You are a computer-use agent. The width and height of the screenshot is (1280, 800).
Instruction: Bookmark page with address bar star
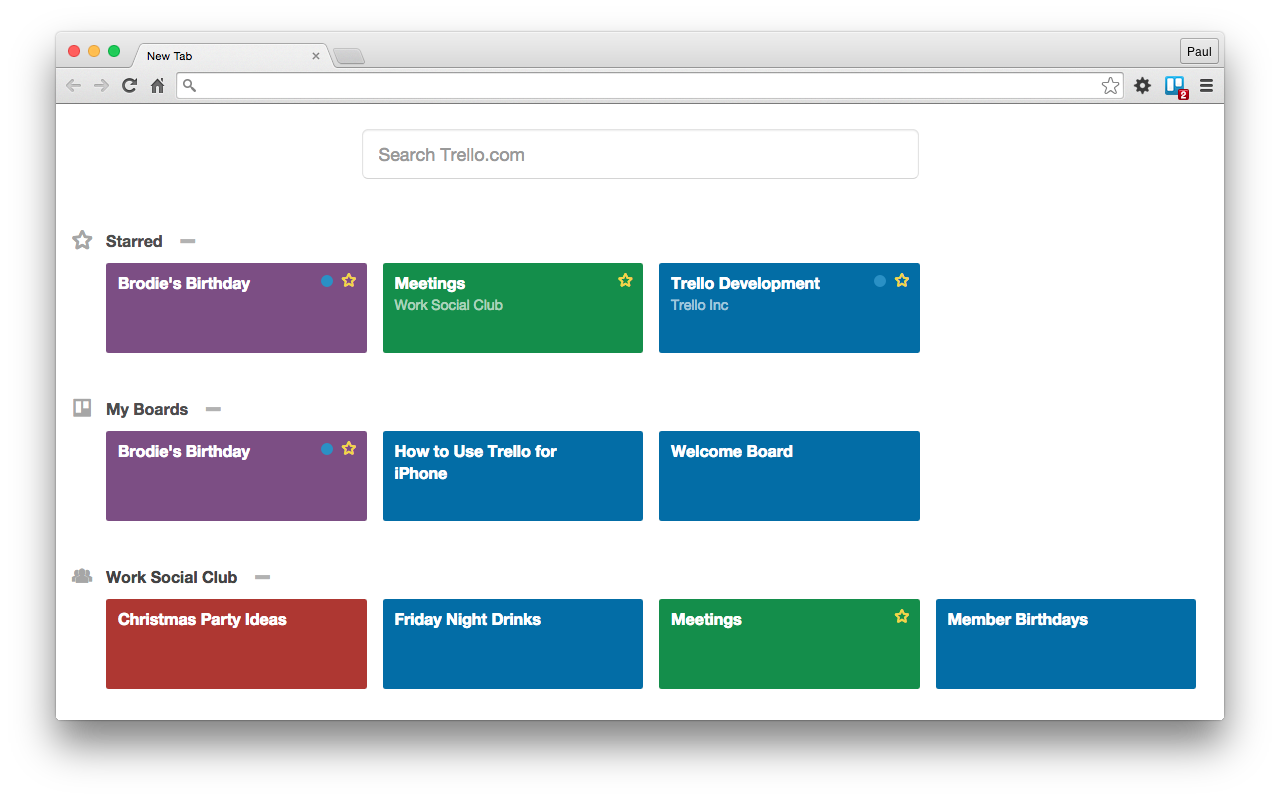coord(1111,86)
